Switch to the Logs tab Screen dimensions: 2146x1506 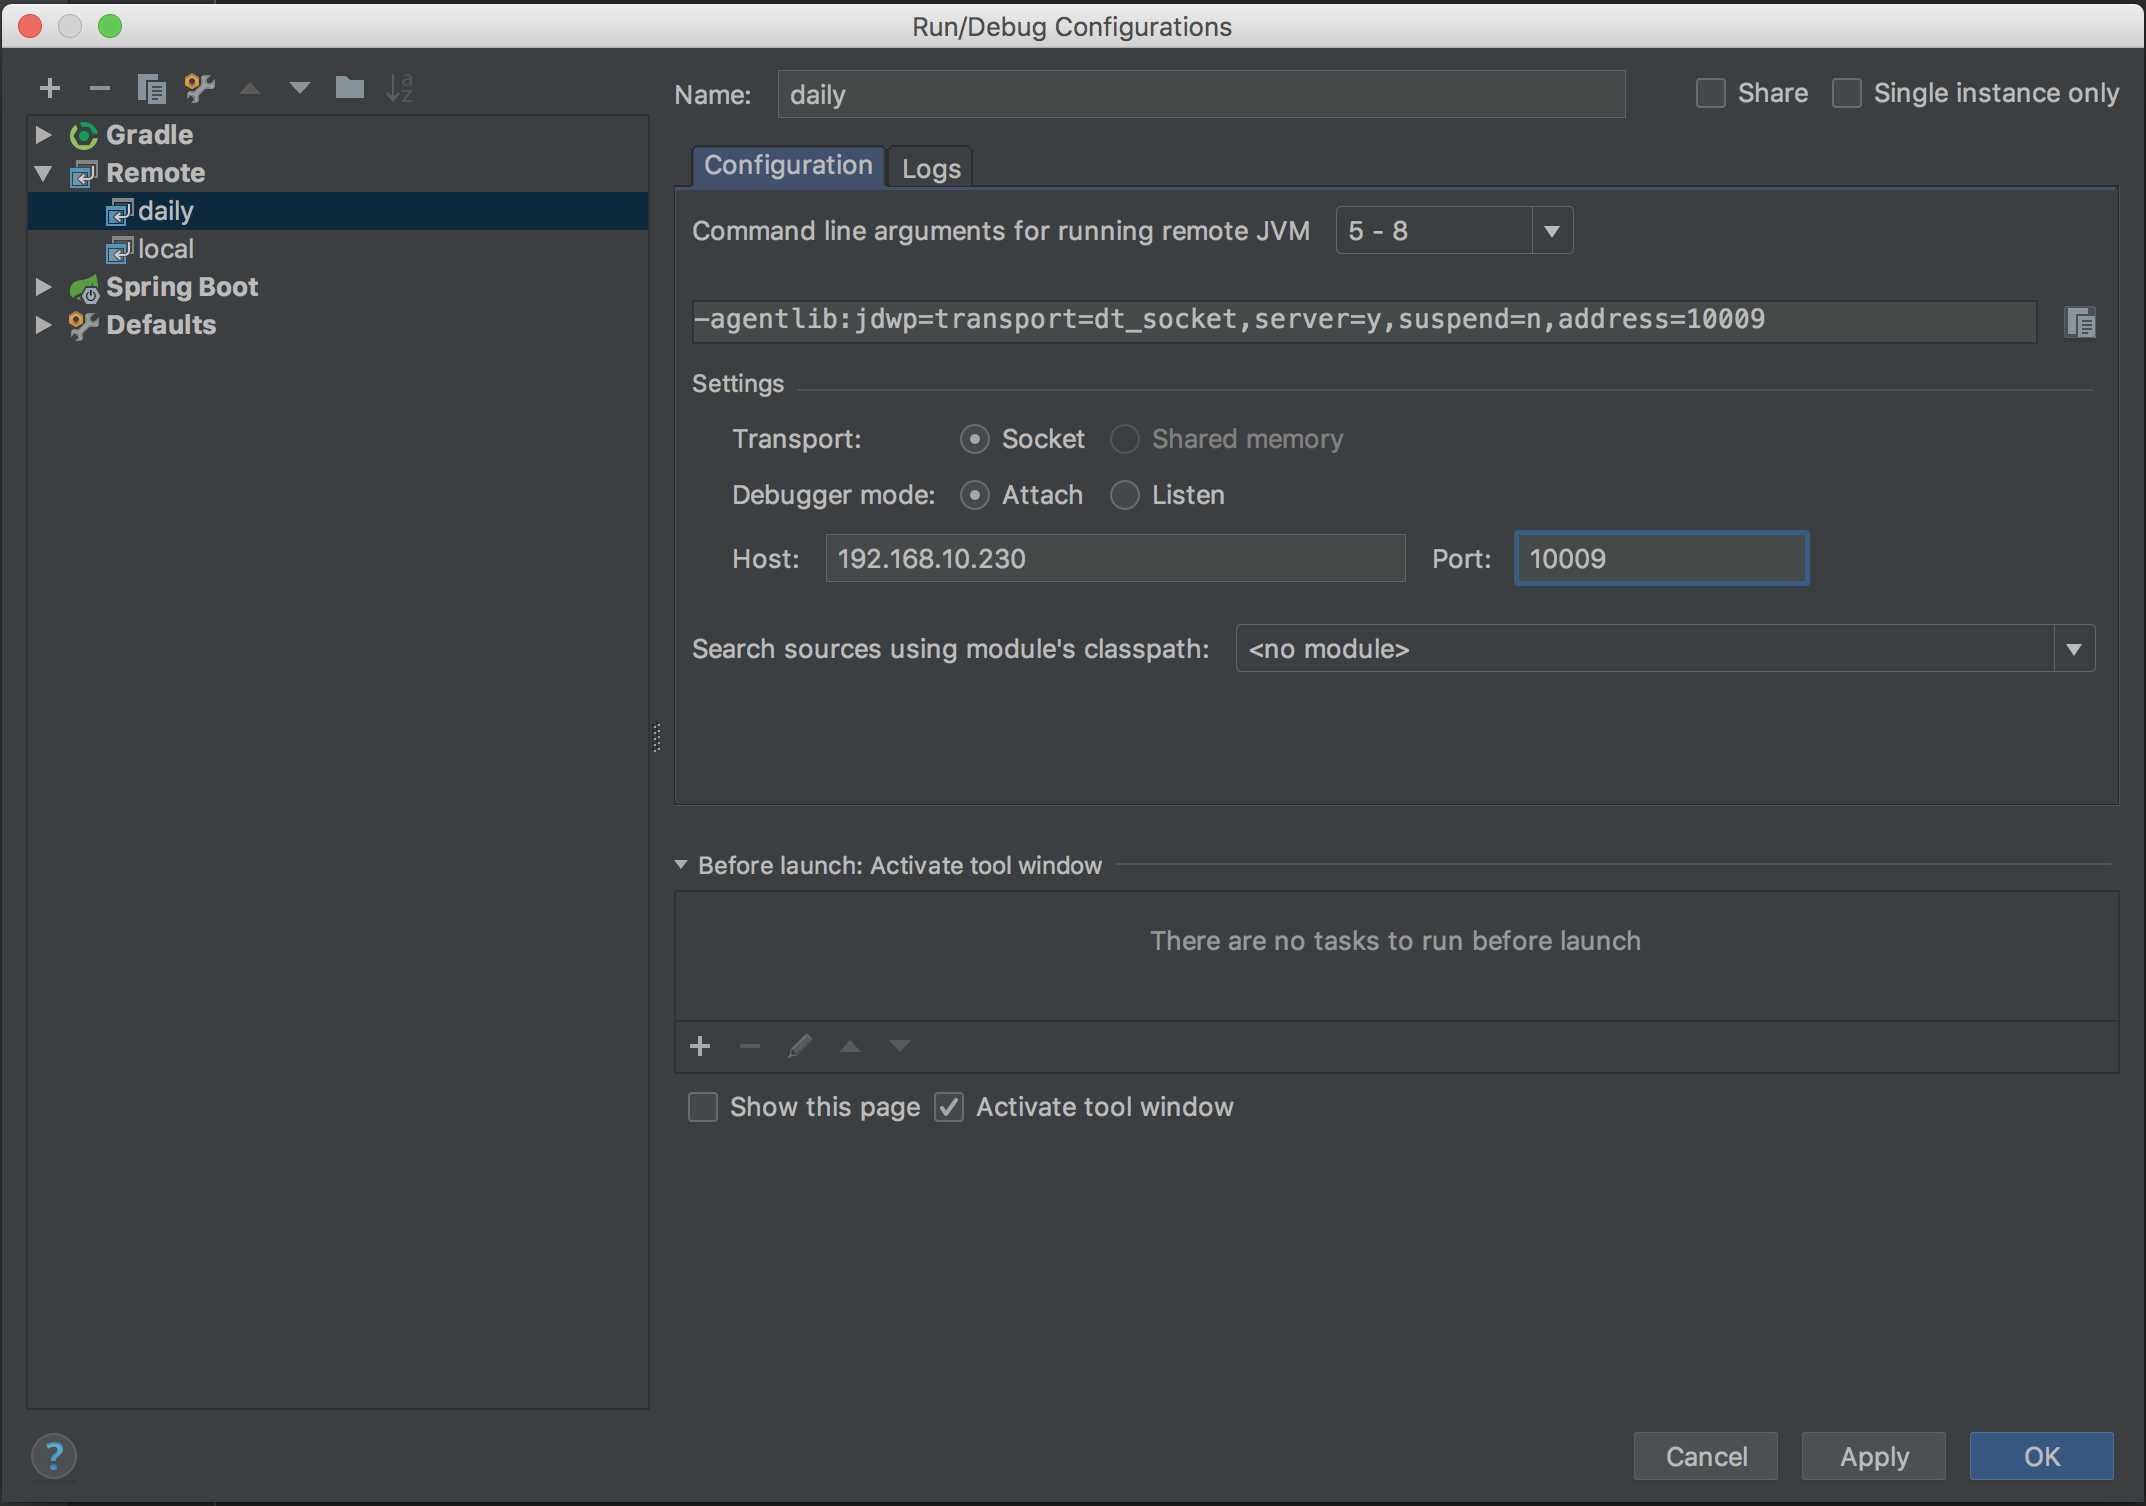pyautogui.click(x=929, y=166)
